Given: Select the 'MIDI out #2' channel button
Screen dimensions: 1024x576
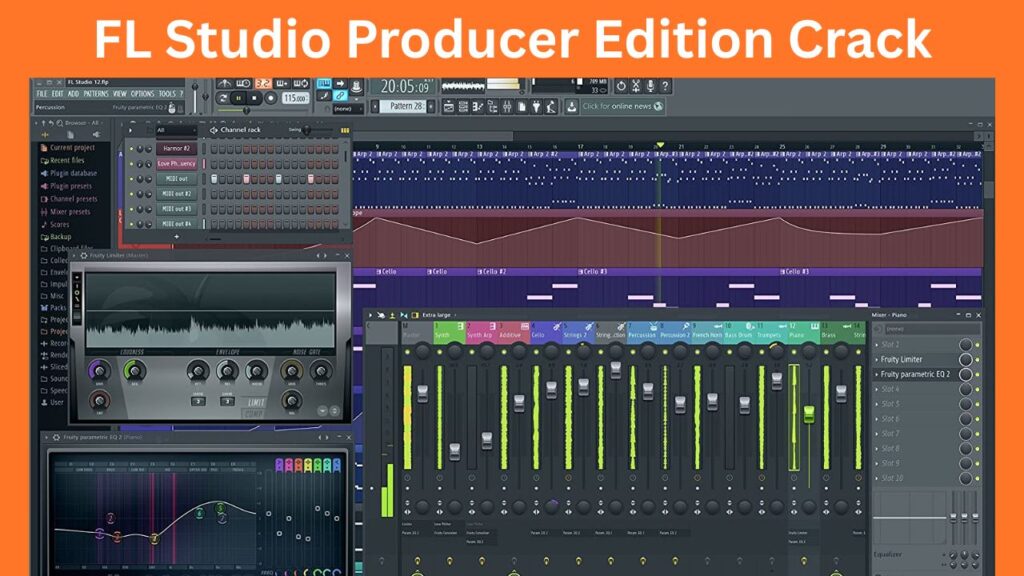Looking at the screenshot, I should [x=176, y=194].
